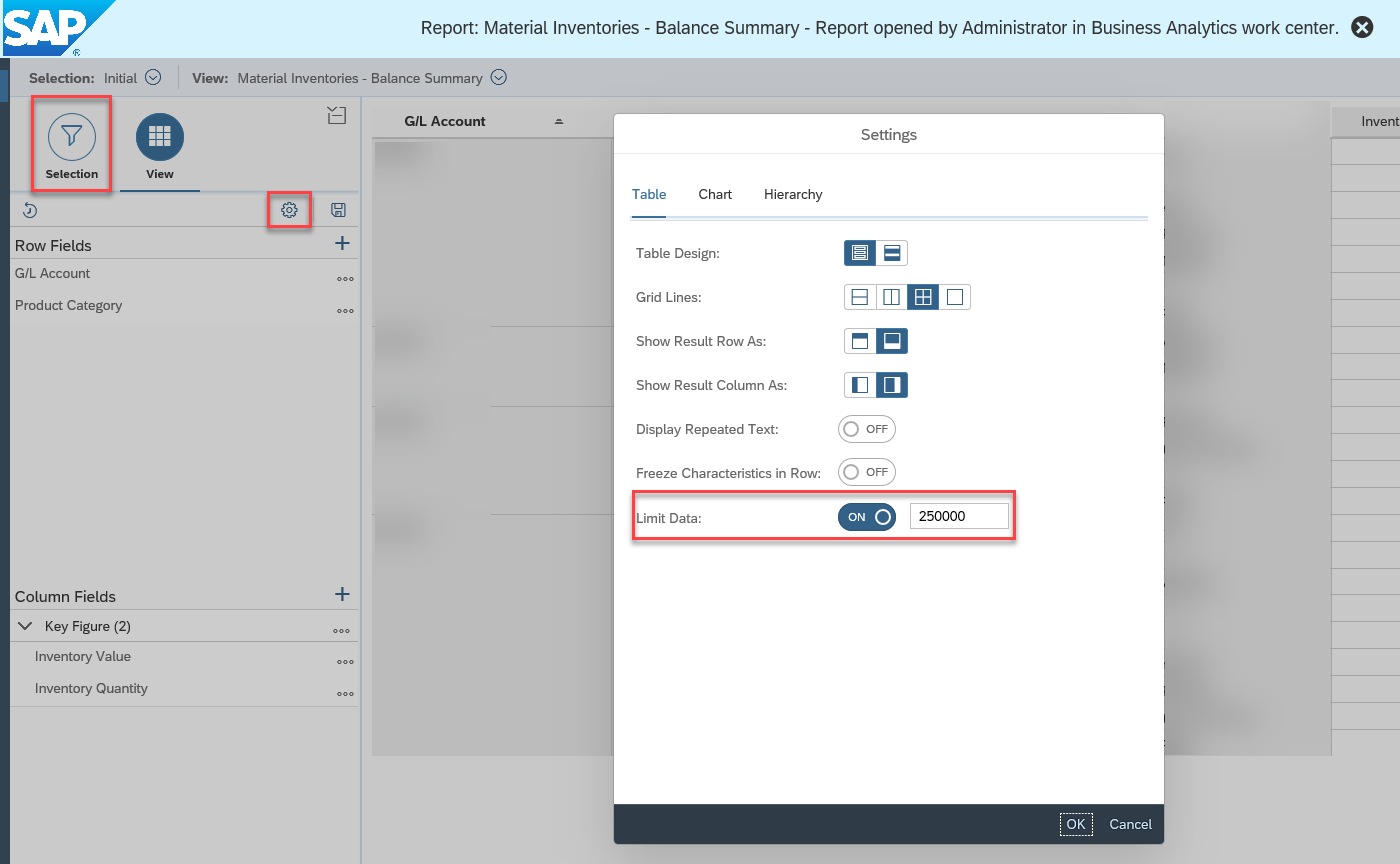Viewport: 1400px width, 864px height.
Task: Open options for Key Figure (2)
Action: [x=341, y=631]
